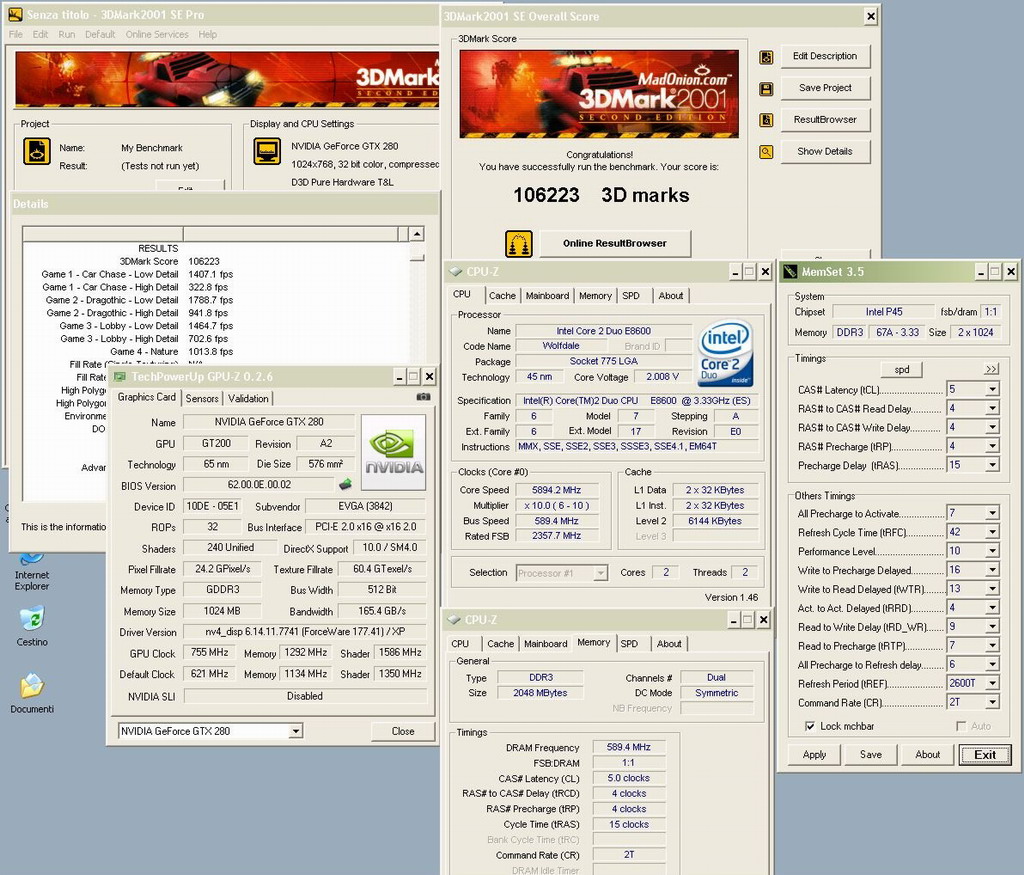The height and width of the screenshot is (875, 1024).
Task: Open the Command Rate (CR) dropdown in MemSet
Action: click(x=992, y=703)
